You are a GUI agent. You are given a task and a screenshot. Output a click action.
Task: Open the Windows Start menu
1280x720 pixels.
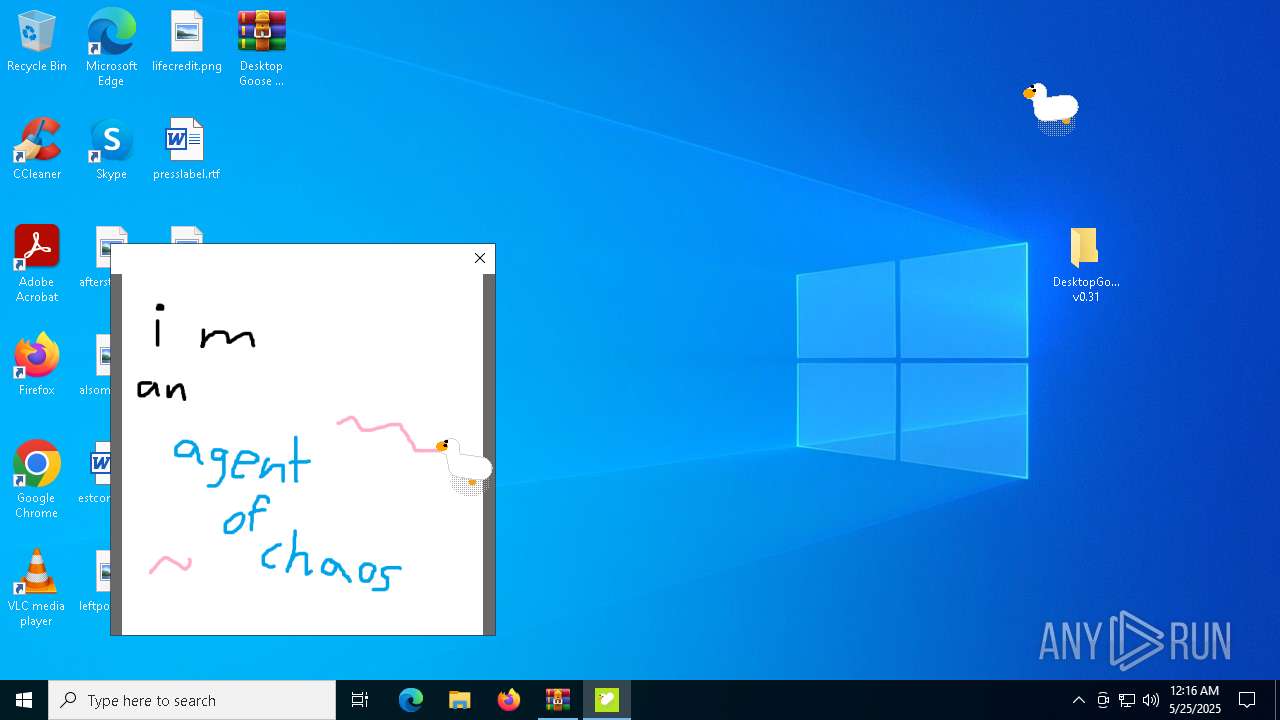(24, 700)
